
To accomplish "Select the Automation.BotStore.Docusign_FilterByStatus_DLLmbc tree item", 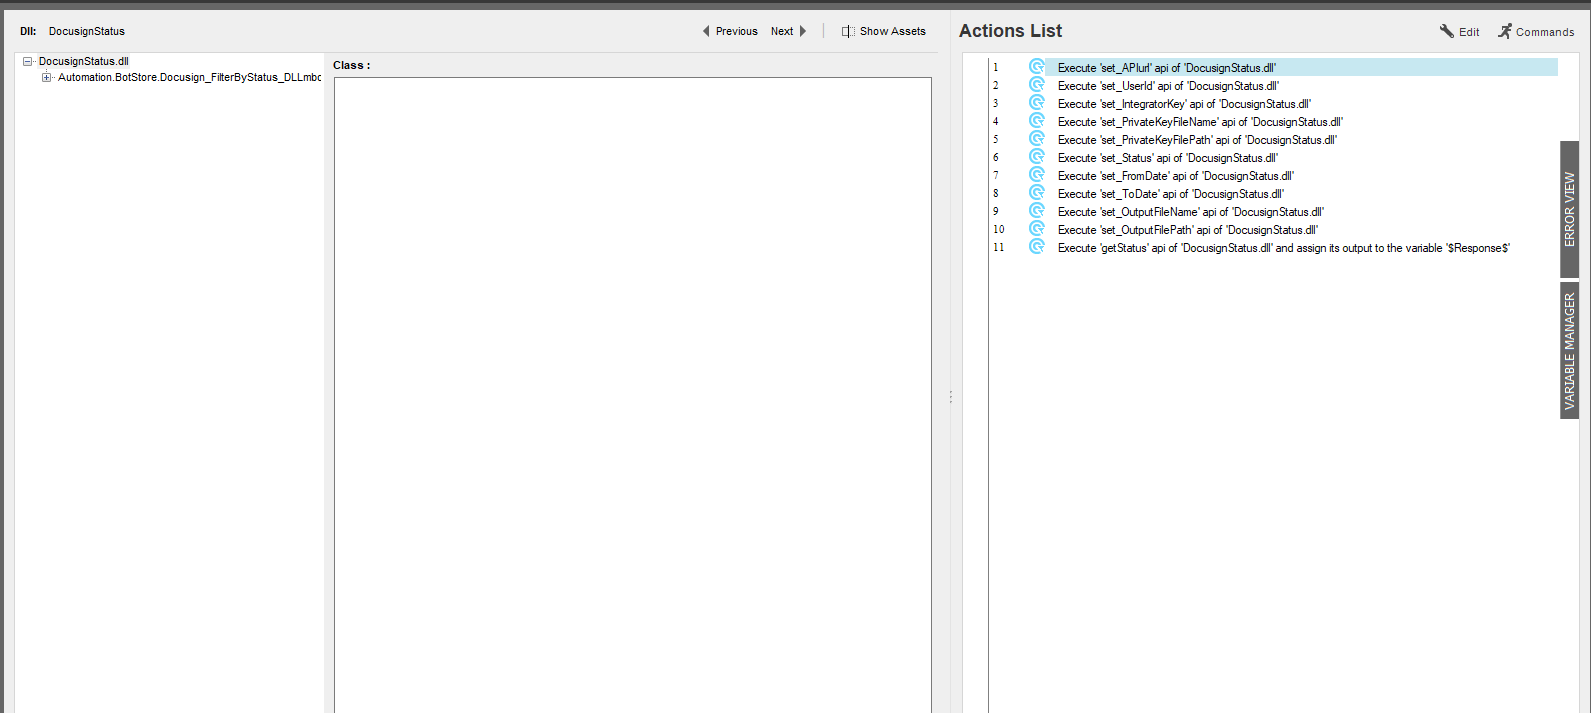I will (189, 77).
